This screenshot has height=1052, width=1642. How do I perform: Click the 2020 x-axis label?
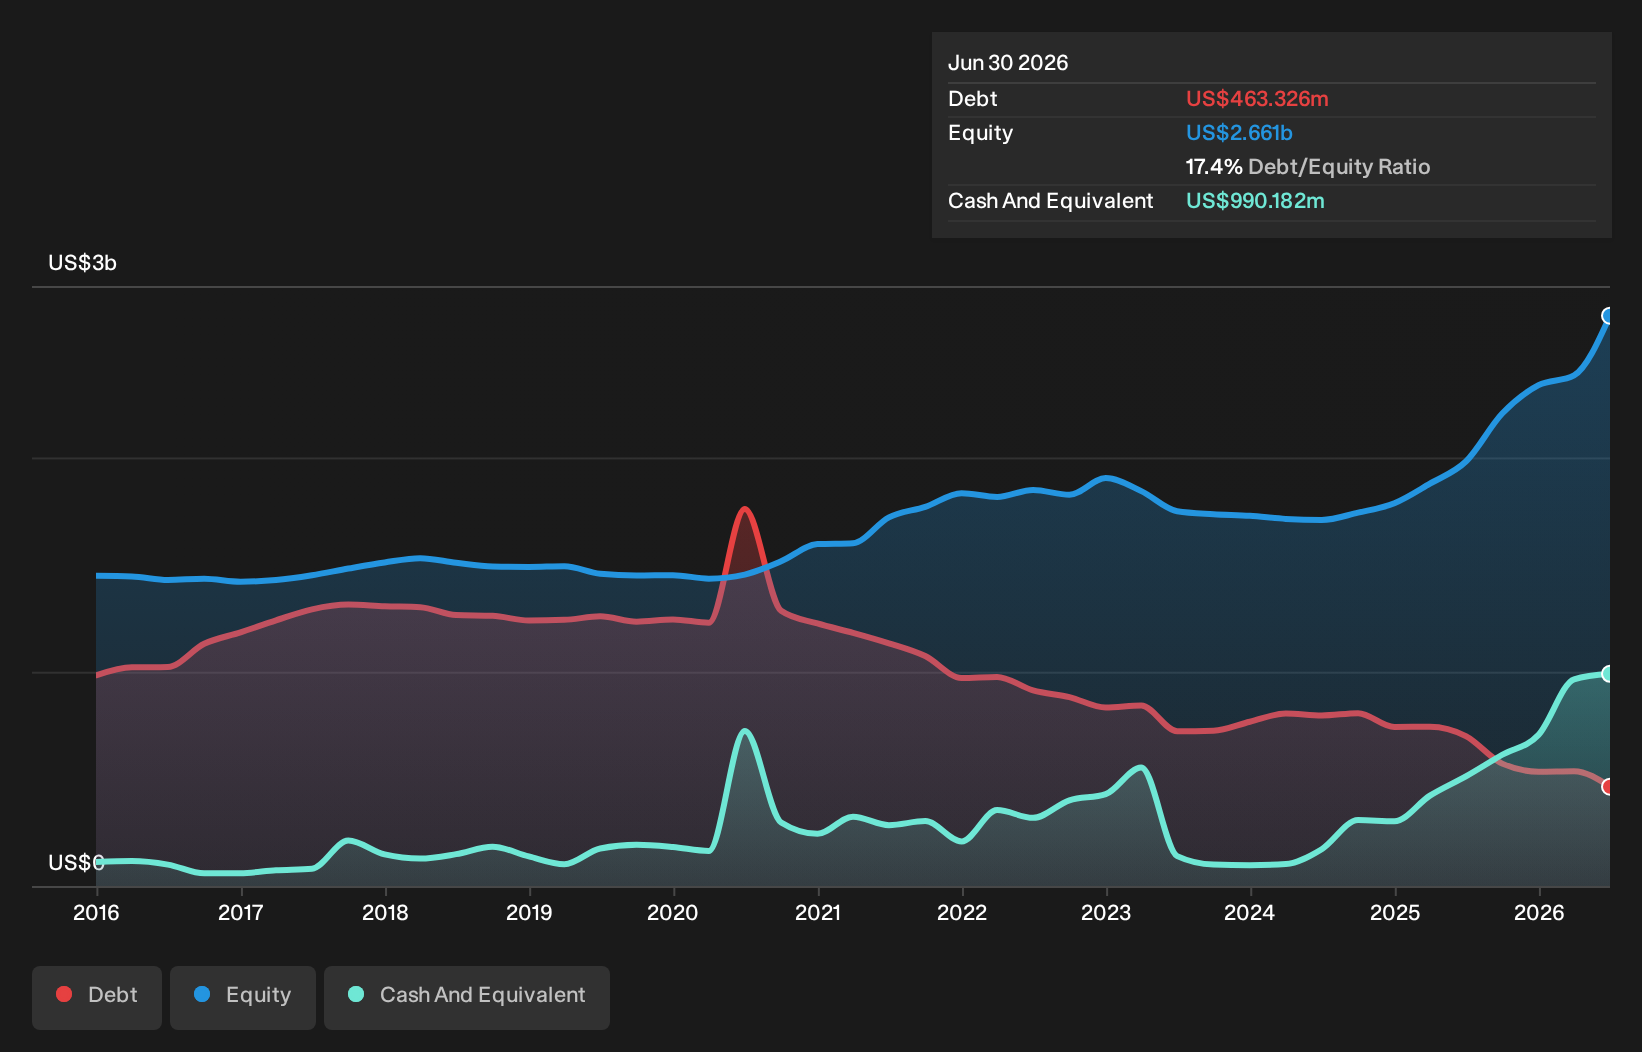click(673, 913)
